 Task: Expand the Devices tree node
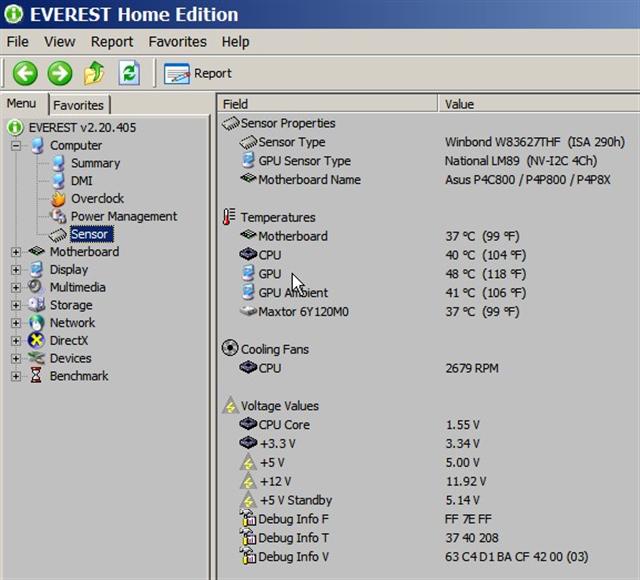point(16,358)
